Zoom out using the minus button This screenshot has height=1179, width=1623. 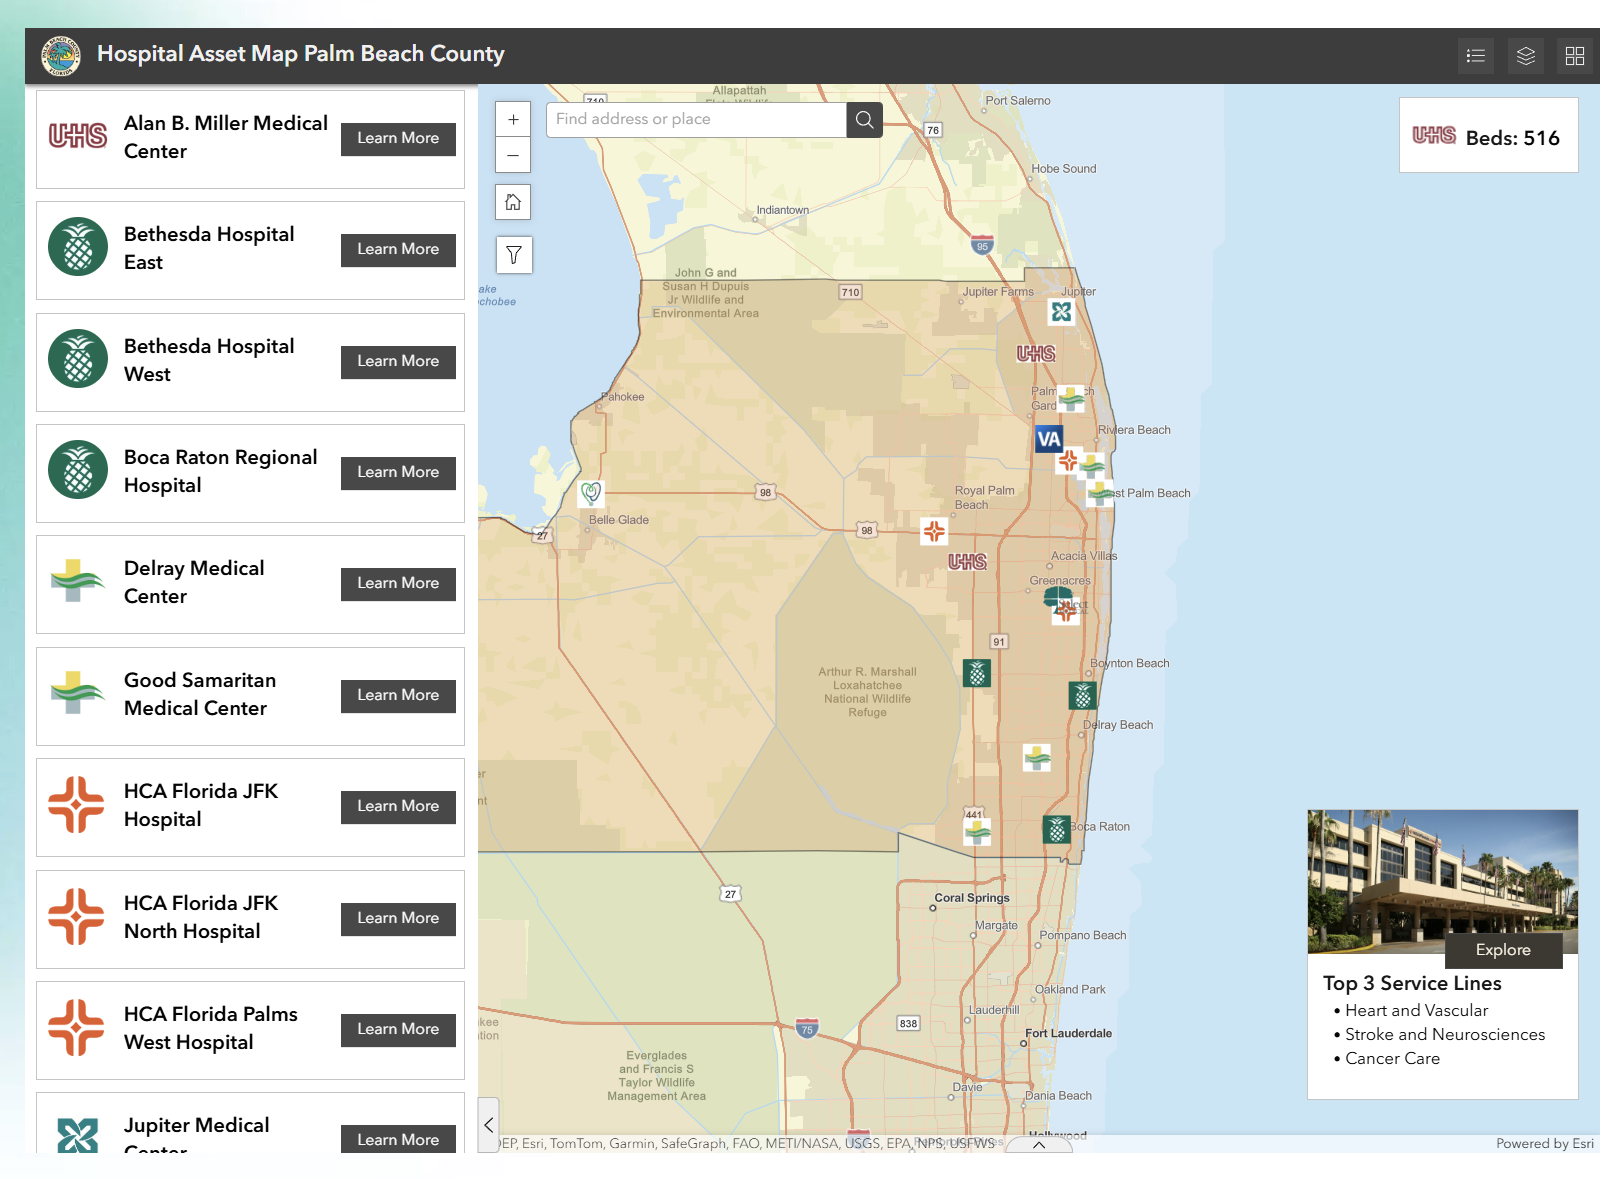(x=513, y=156)
